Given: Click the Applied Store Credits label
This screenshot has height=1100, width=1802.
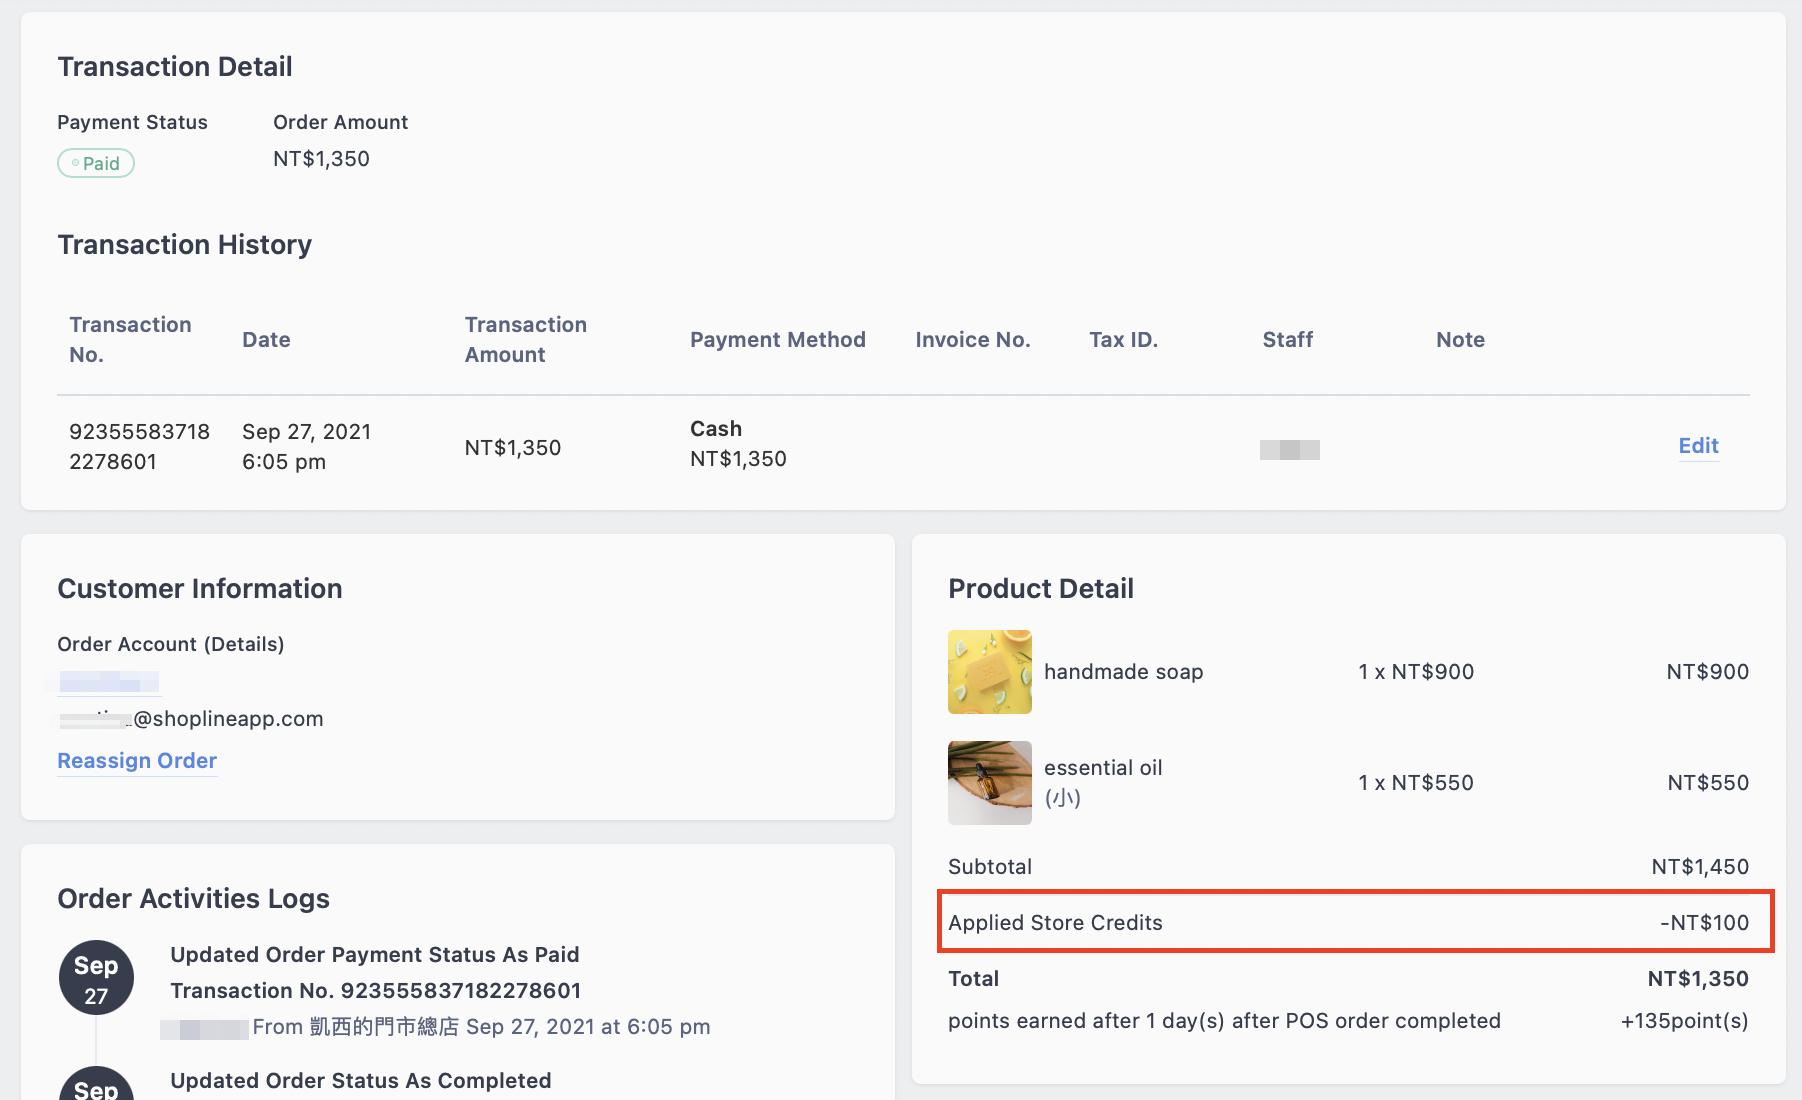Looking at the screenshot, I should click(x=1055, y=923).
